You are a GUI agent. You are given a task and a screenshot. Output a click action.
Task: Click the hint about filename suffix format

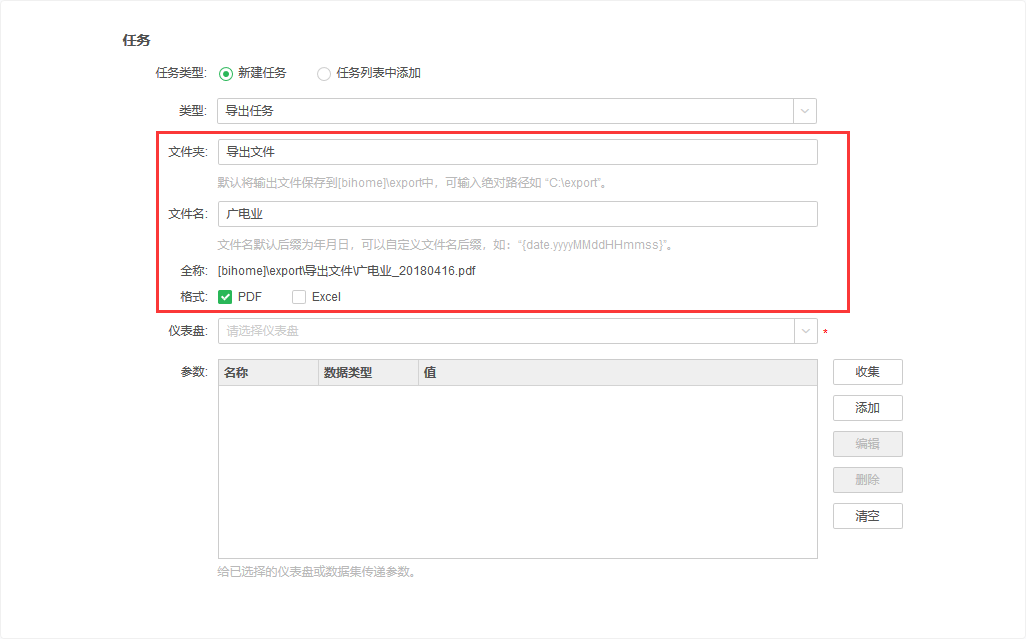pyautogui.click(x=446, y=245)
